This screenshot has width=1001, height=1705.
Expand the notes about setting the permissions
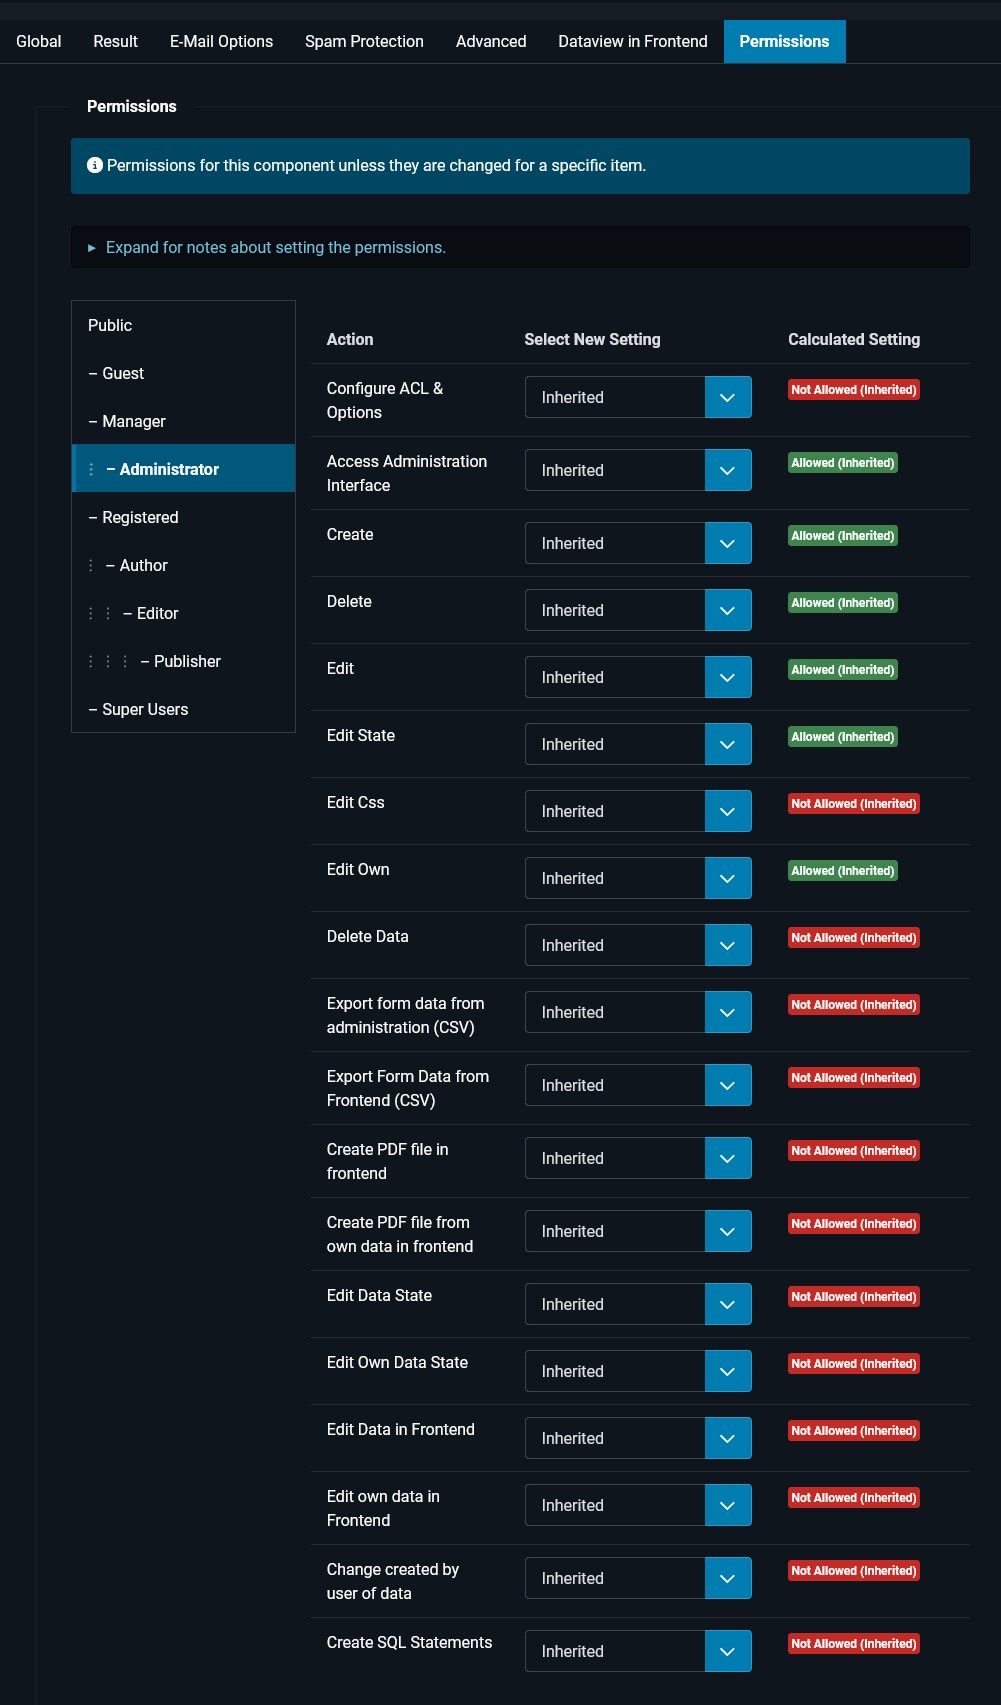276,246
